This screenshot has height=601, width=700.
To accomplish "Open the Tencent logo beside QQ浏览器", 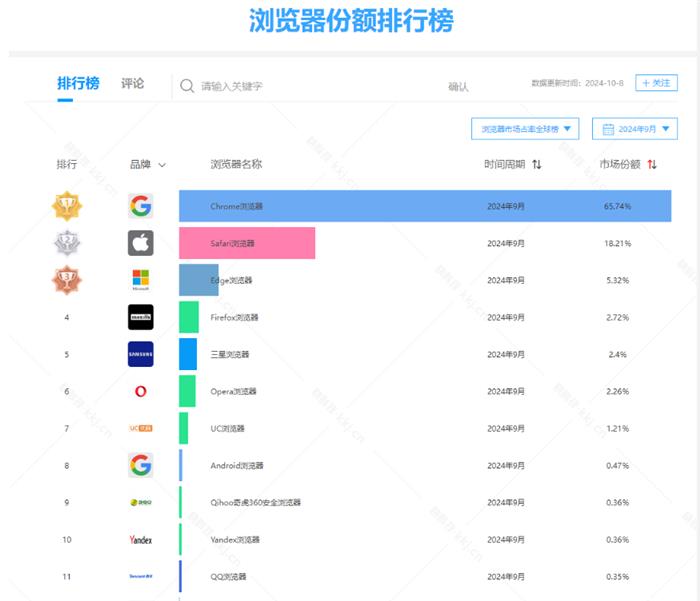I will click(x=141, y=576).
